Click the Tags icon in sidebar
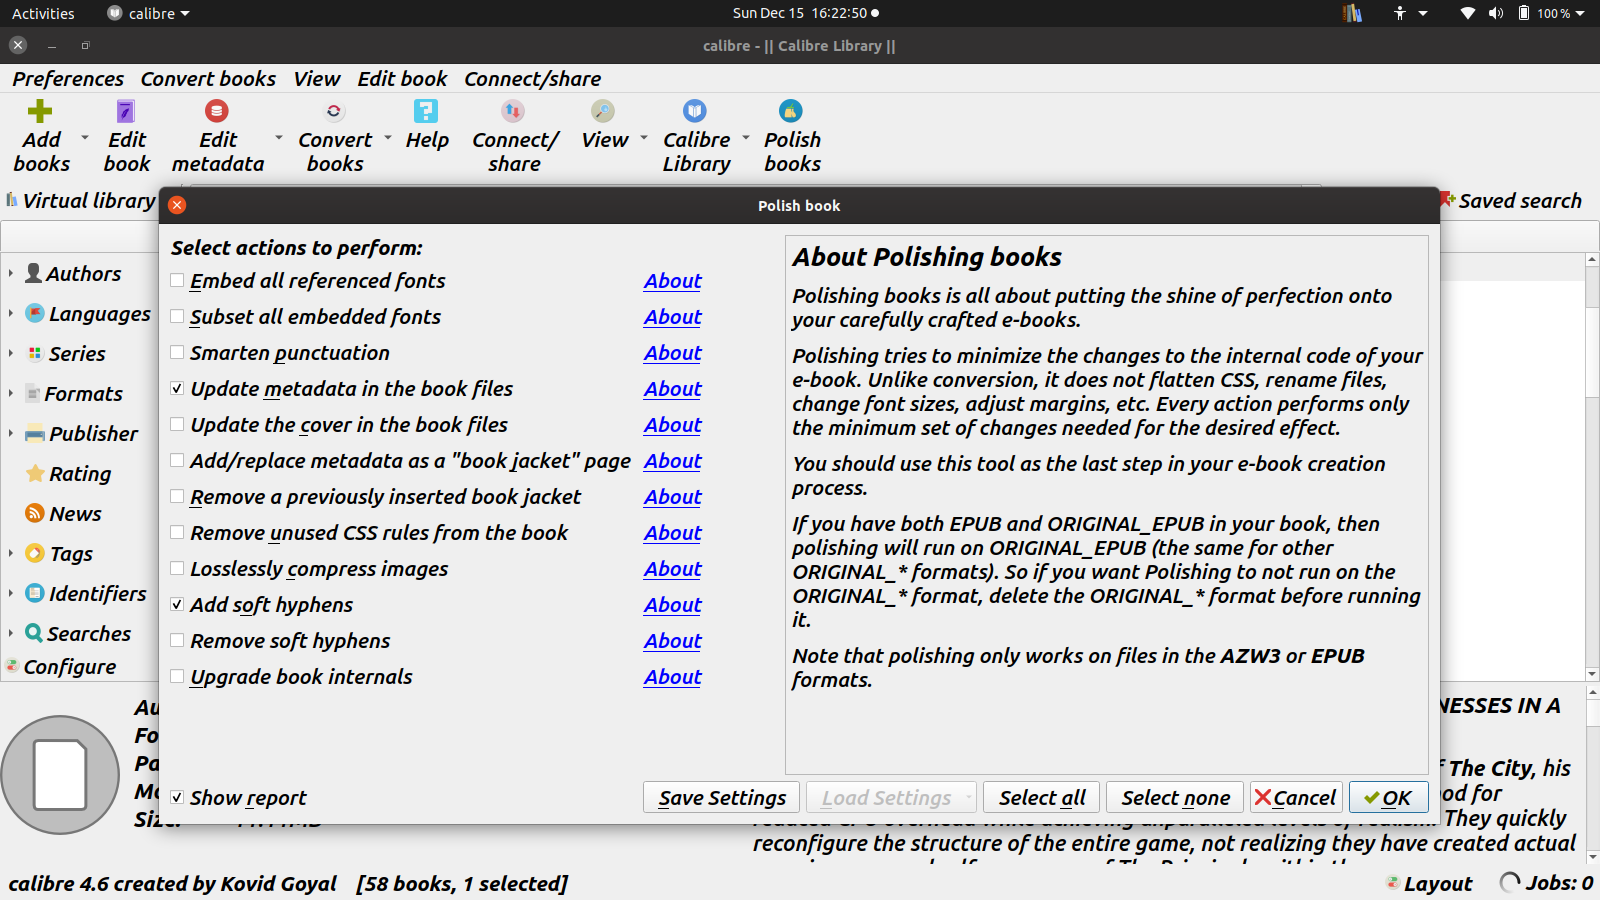The width and height of the screenshot is (1600, 900). pos(35,553)
